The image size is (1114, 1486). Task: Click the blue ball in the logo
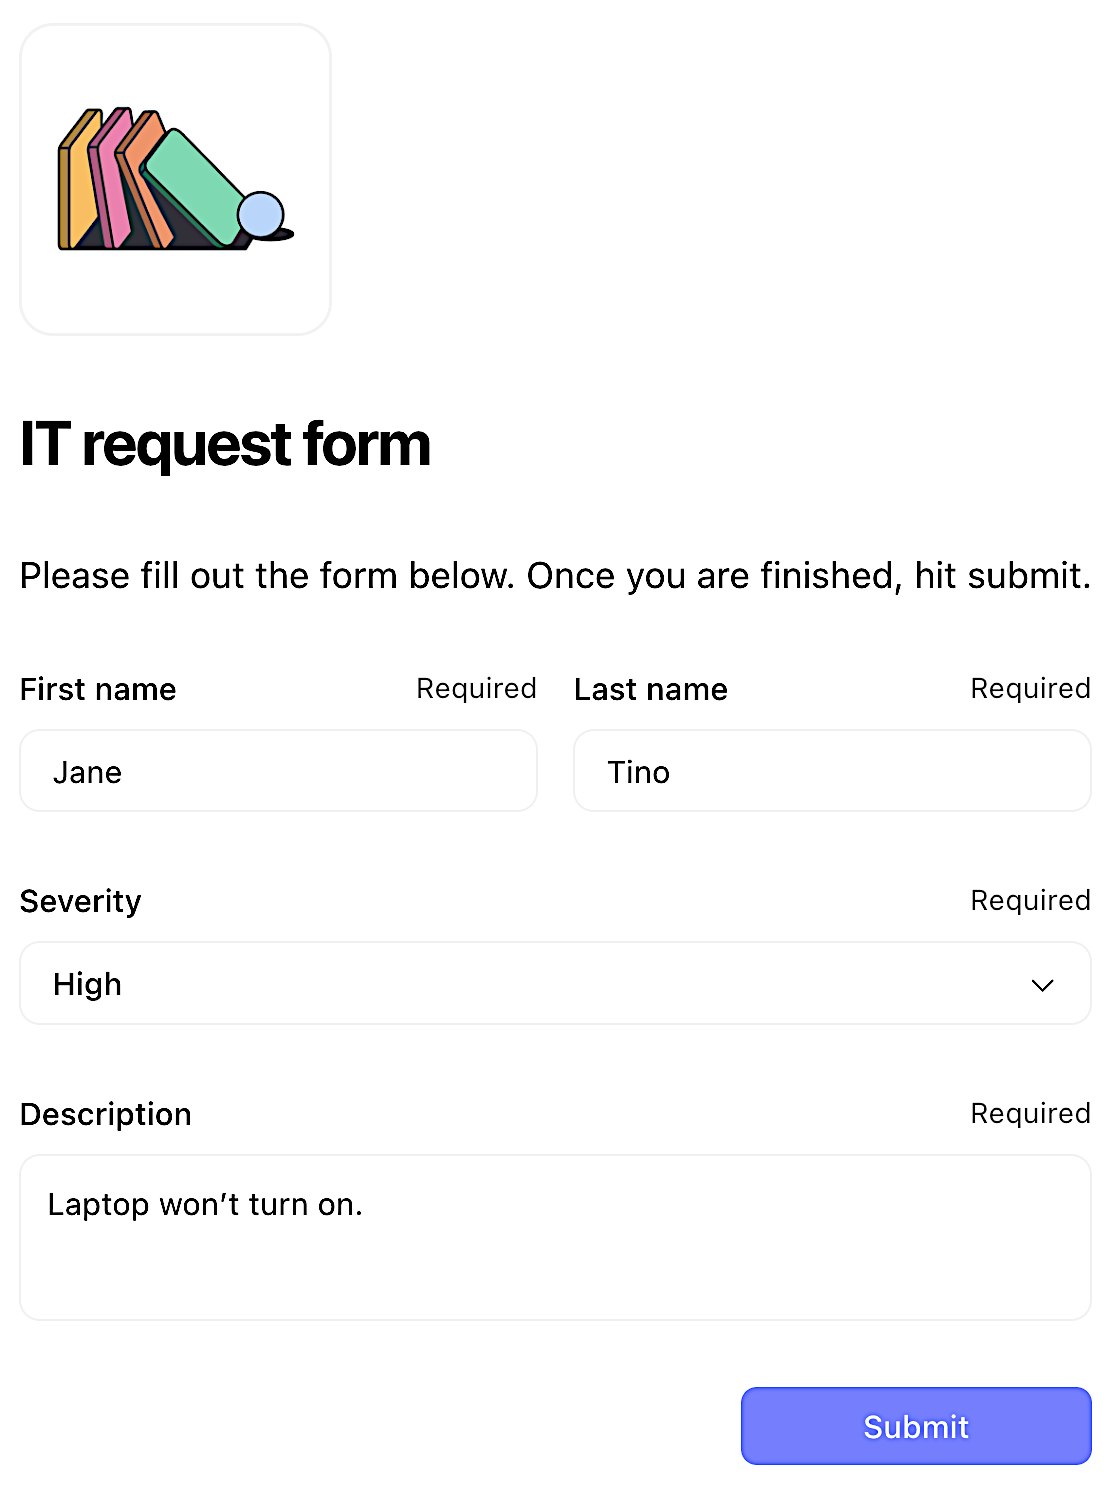click(x=261, y=214)
